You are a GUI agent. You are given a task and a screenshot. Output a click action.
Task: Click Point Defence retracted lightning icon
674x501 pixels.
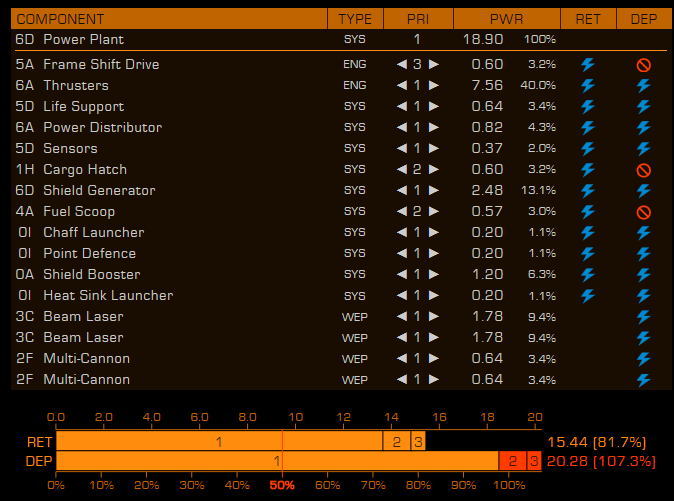(x=588, y=254)
